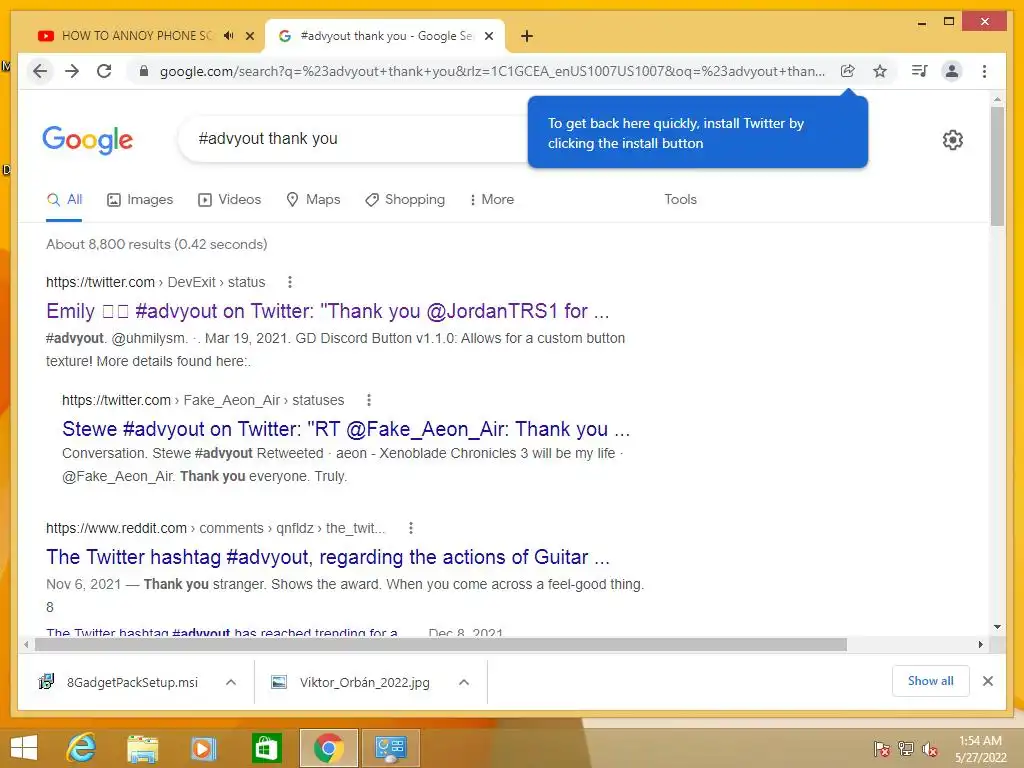Click the muted volume tray icon
Screen dimensions: 1024x768
click(x=930, y=749)
